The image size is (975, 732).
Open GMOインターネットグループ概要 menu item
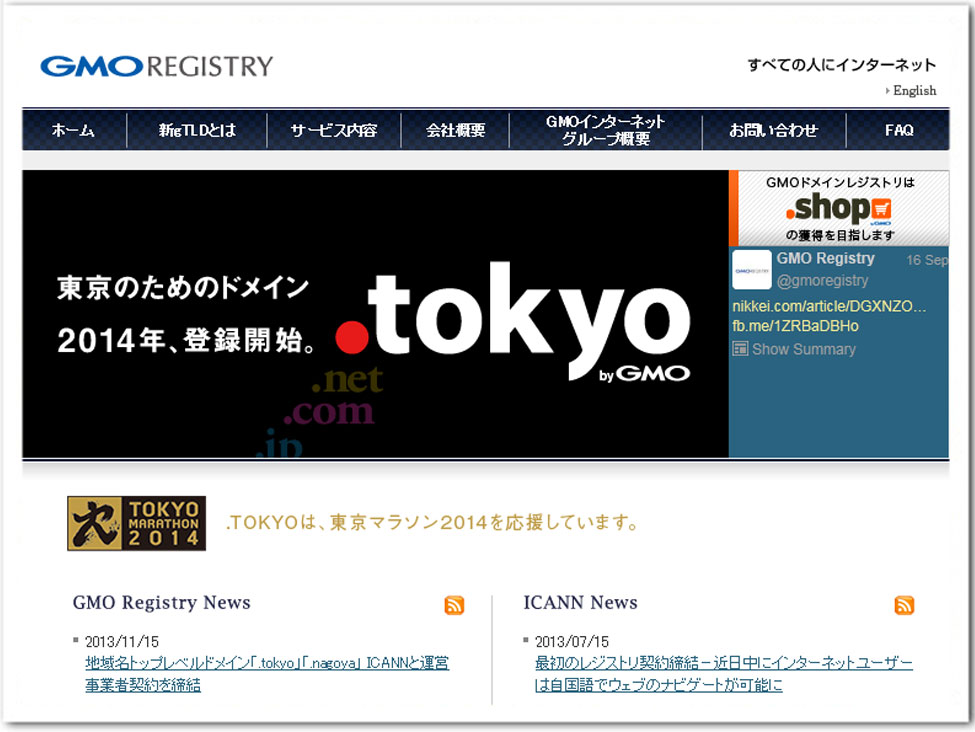(605, 130)
